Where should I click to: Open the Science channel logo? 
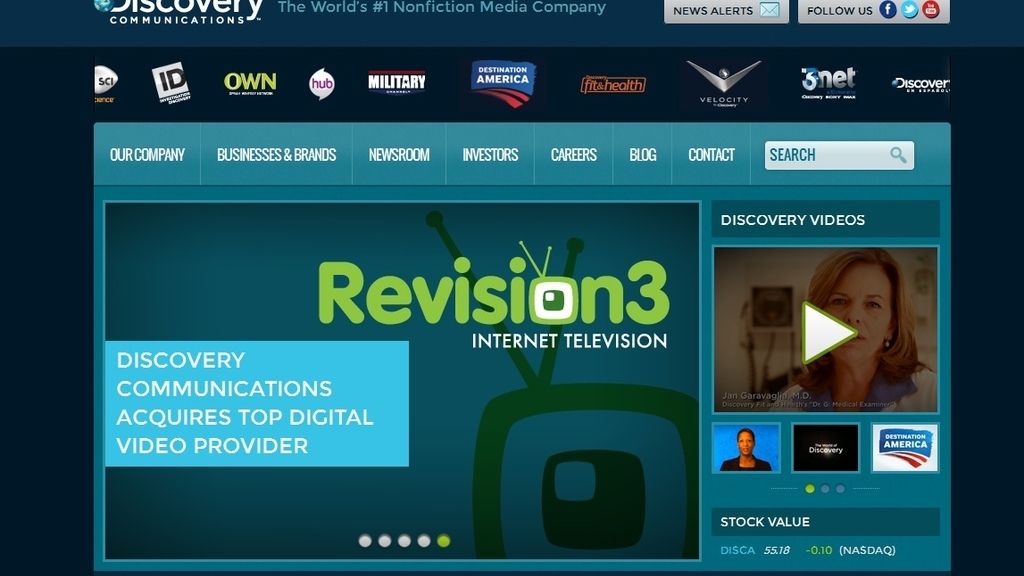106,84
